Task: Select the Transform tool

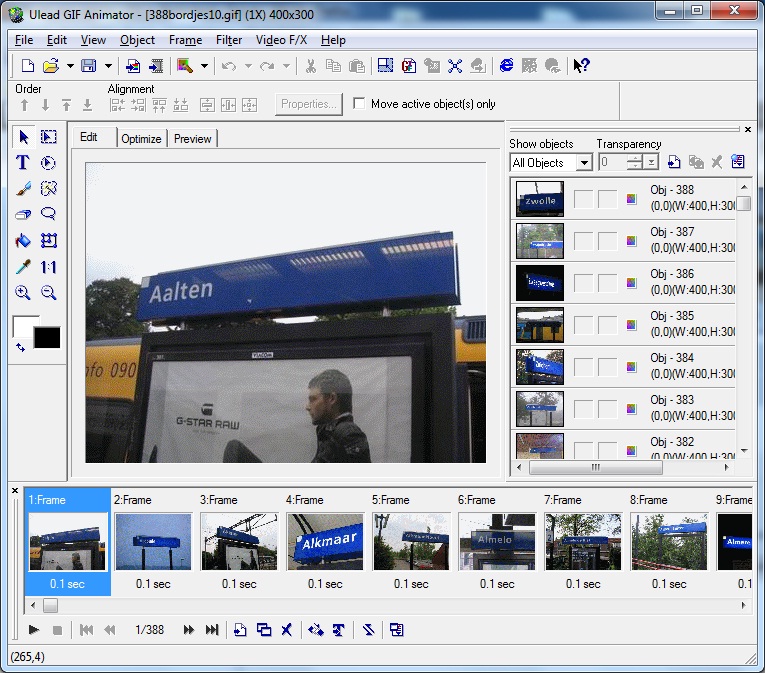Action: point(48,241)
